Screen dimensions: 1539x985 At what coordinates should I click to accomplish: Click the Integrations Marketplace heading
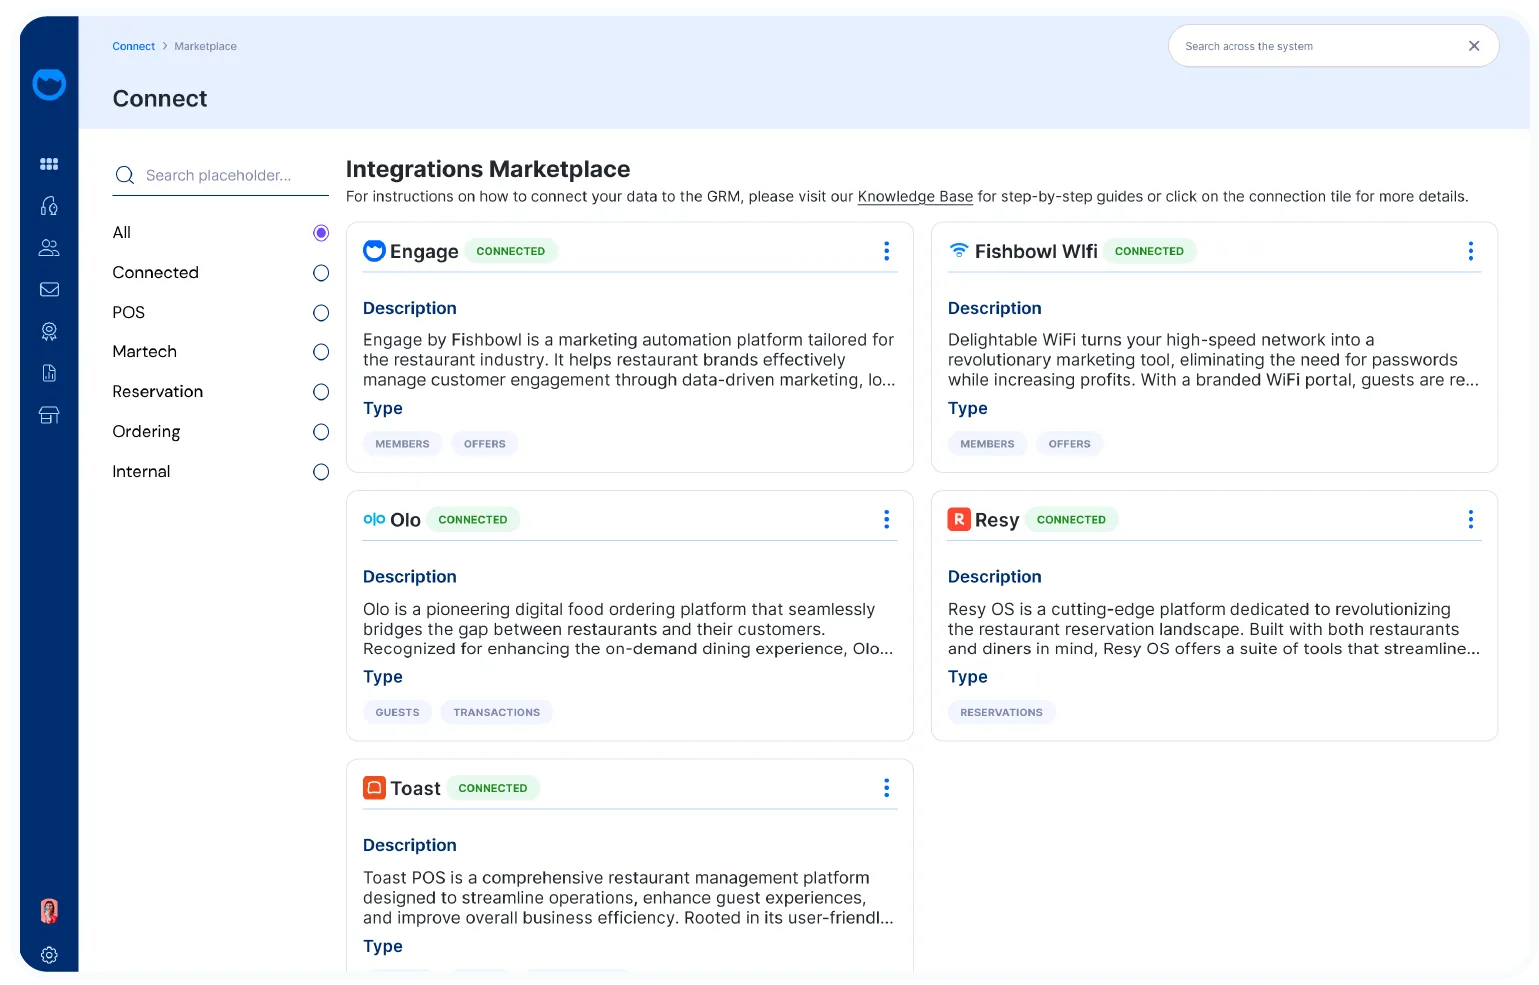click(x=488, y=169)
